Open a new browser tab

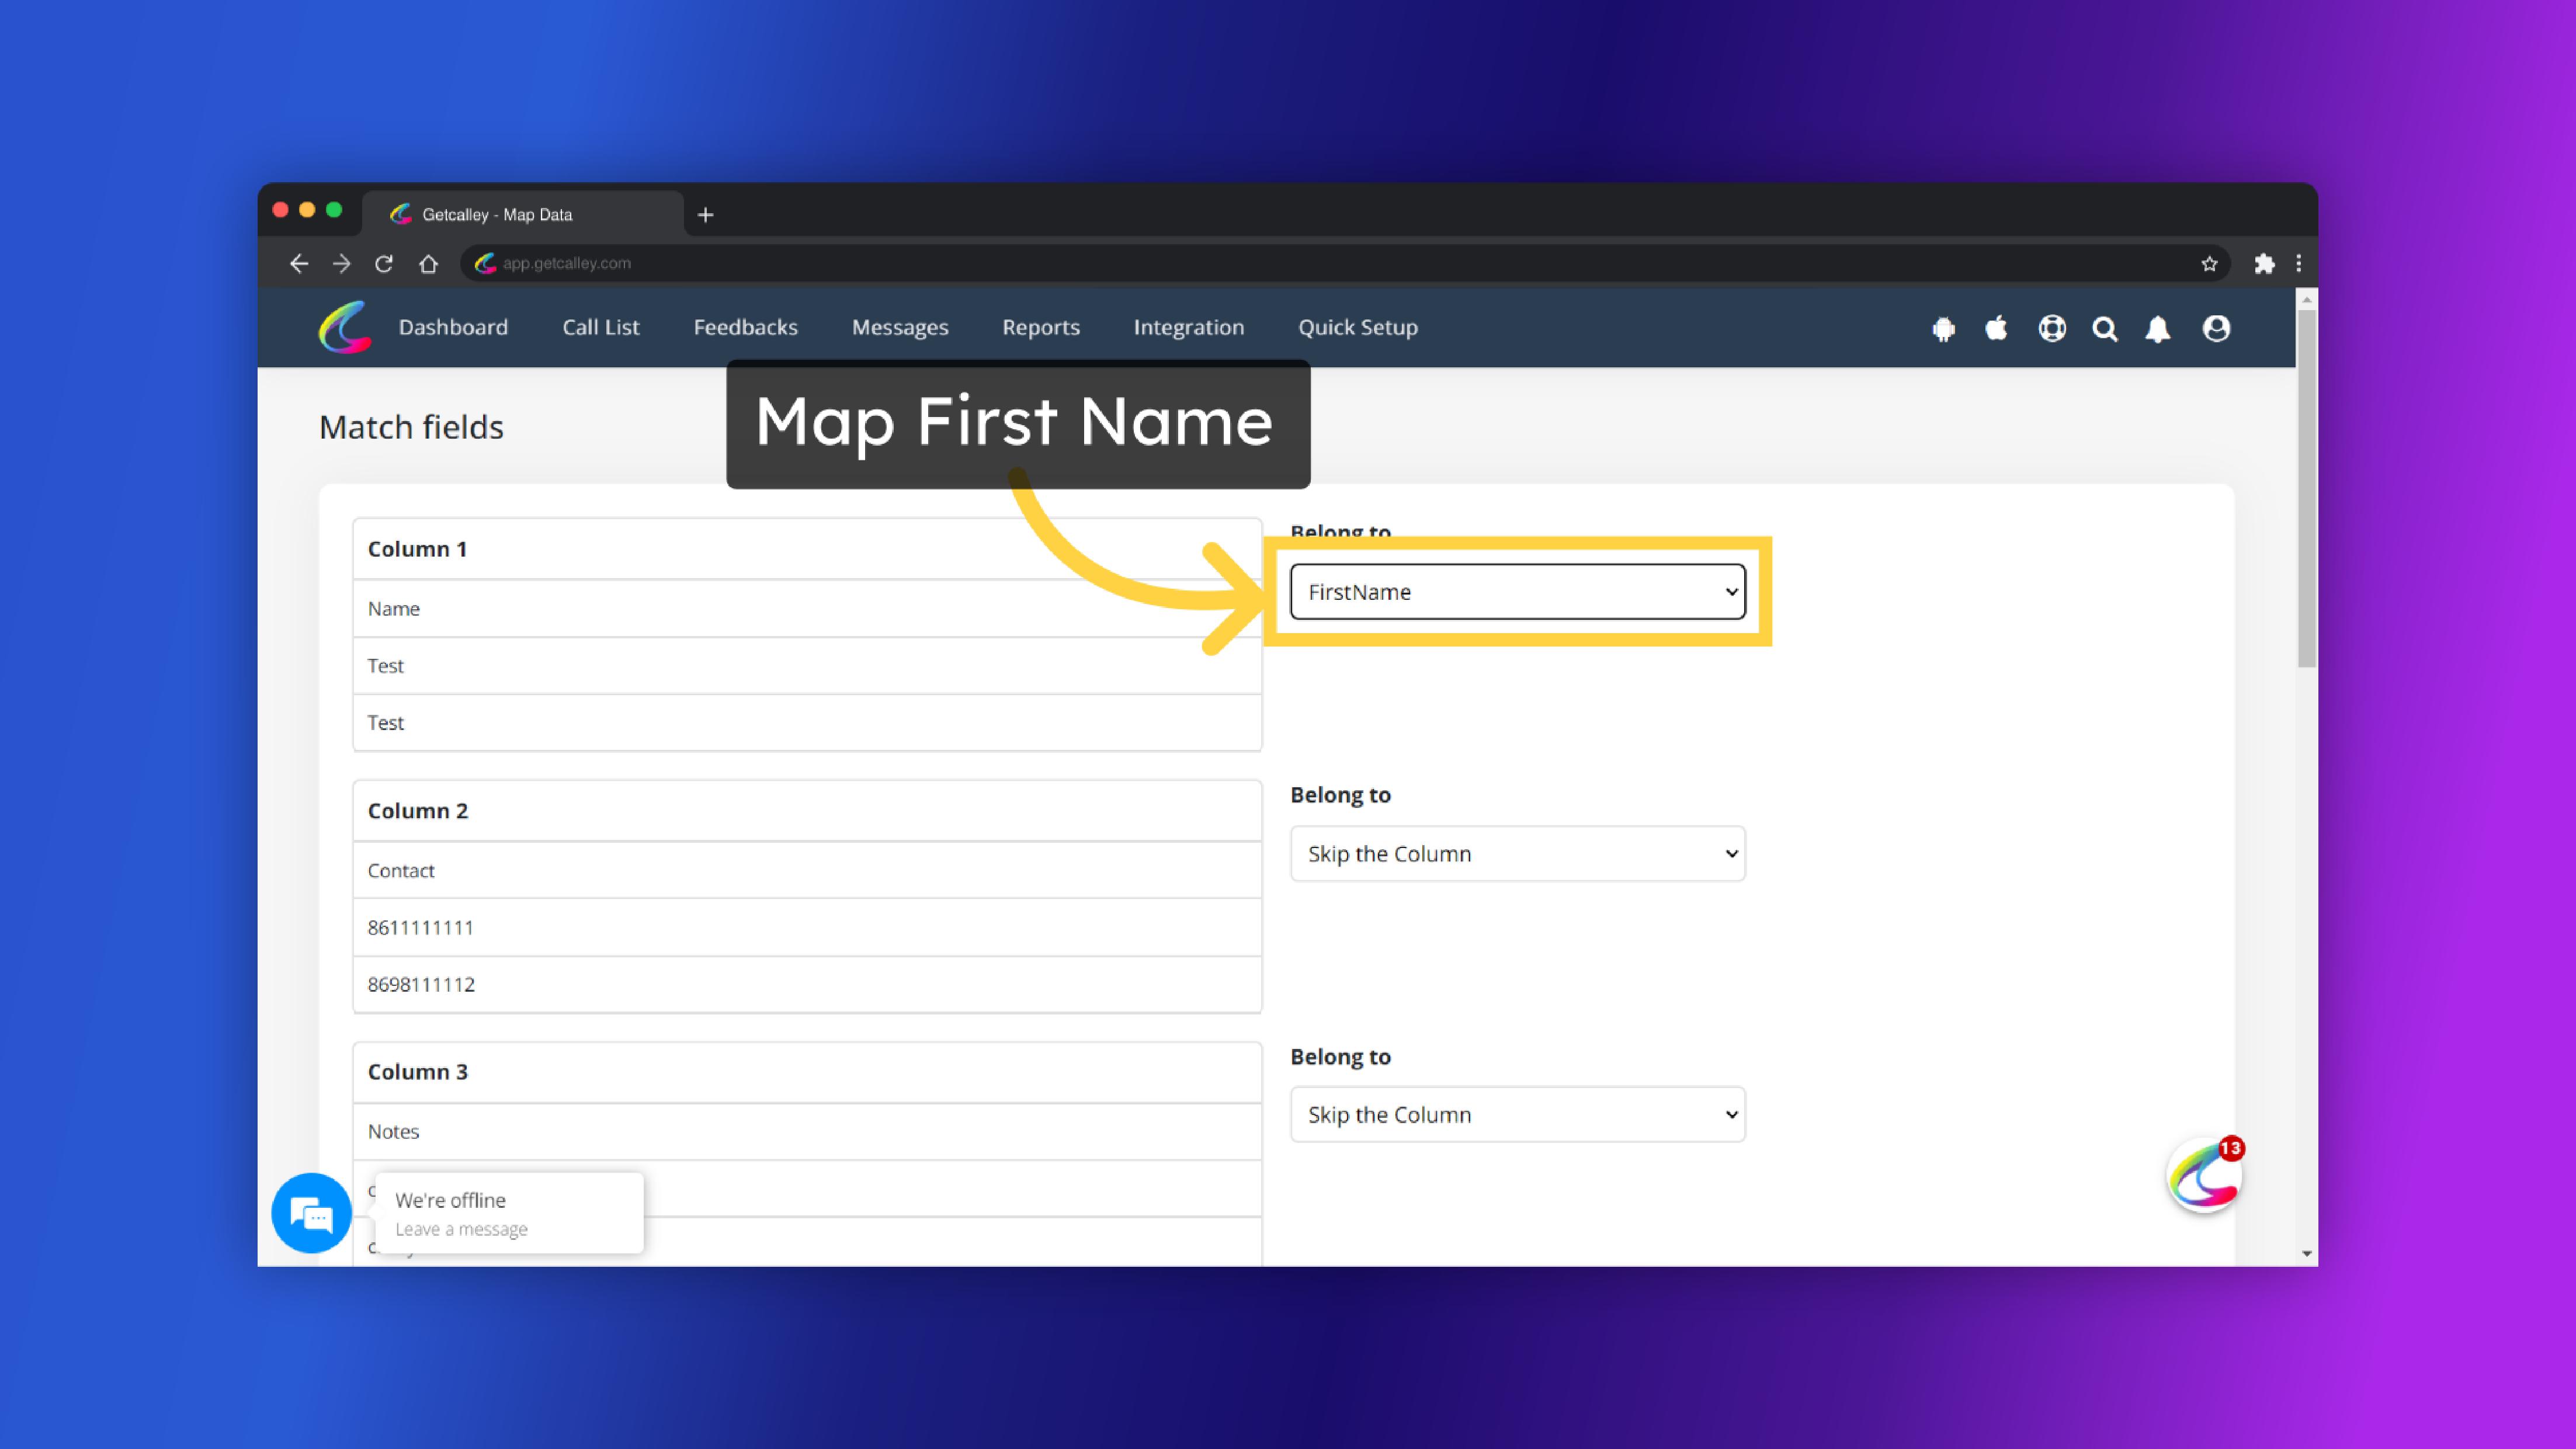pos(705,215)
